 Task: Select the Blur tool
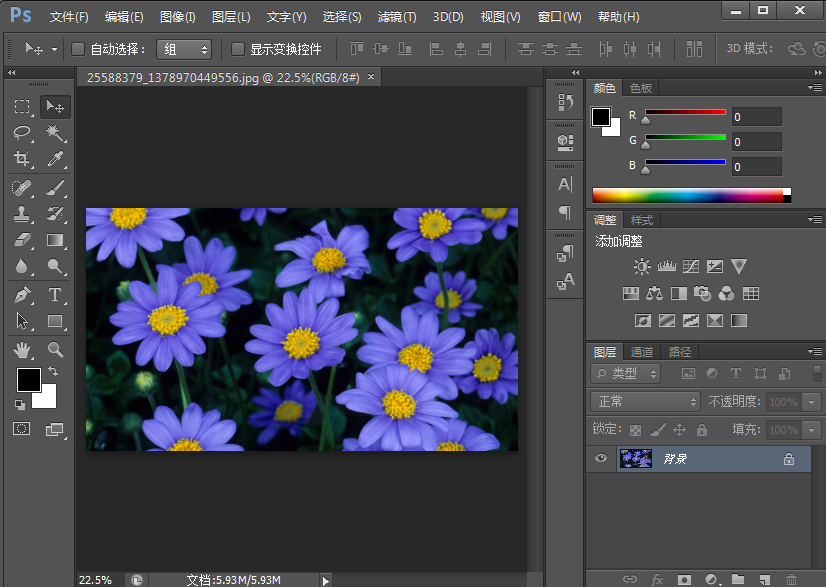pyautogui.click(x=22, y=266)
